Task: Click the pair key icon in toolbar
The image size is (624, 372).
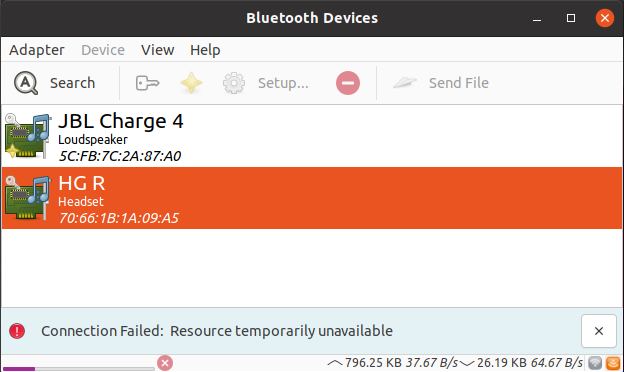Action: (x=147, y=83)
